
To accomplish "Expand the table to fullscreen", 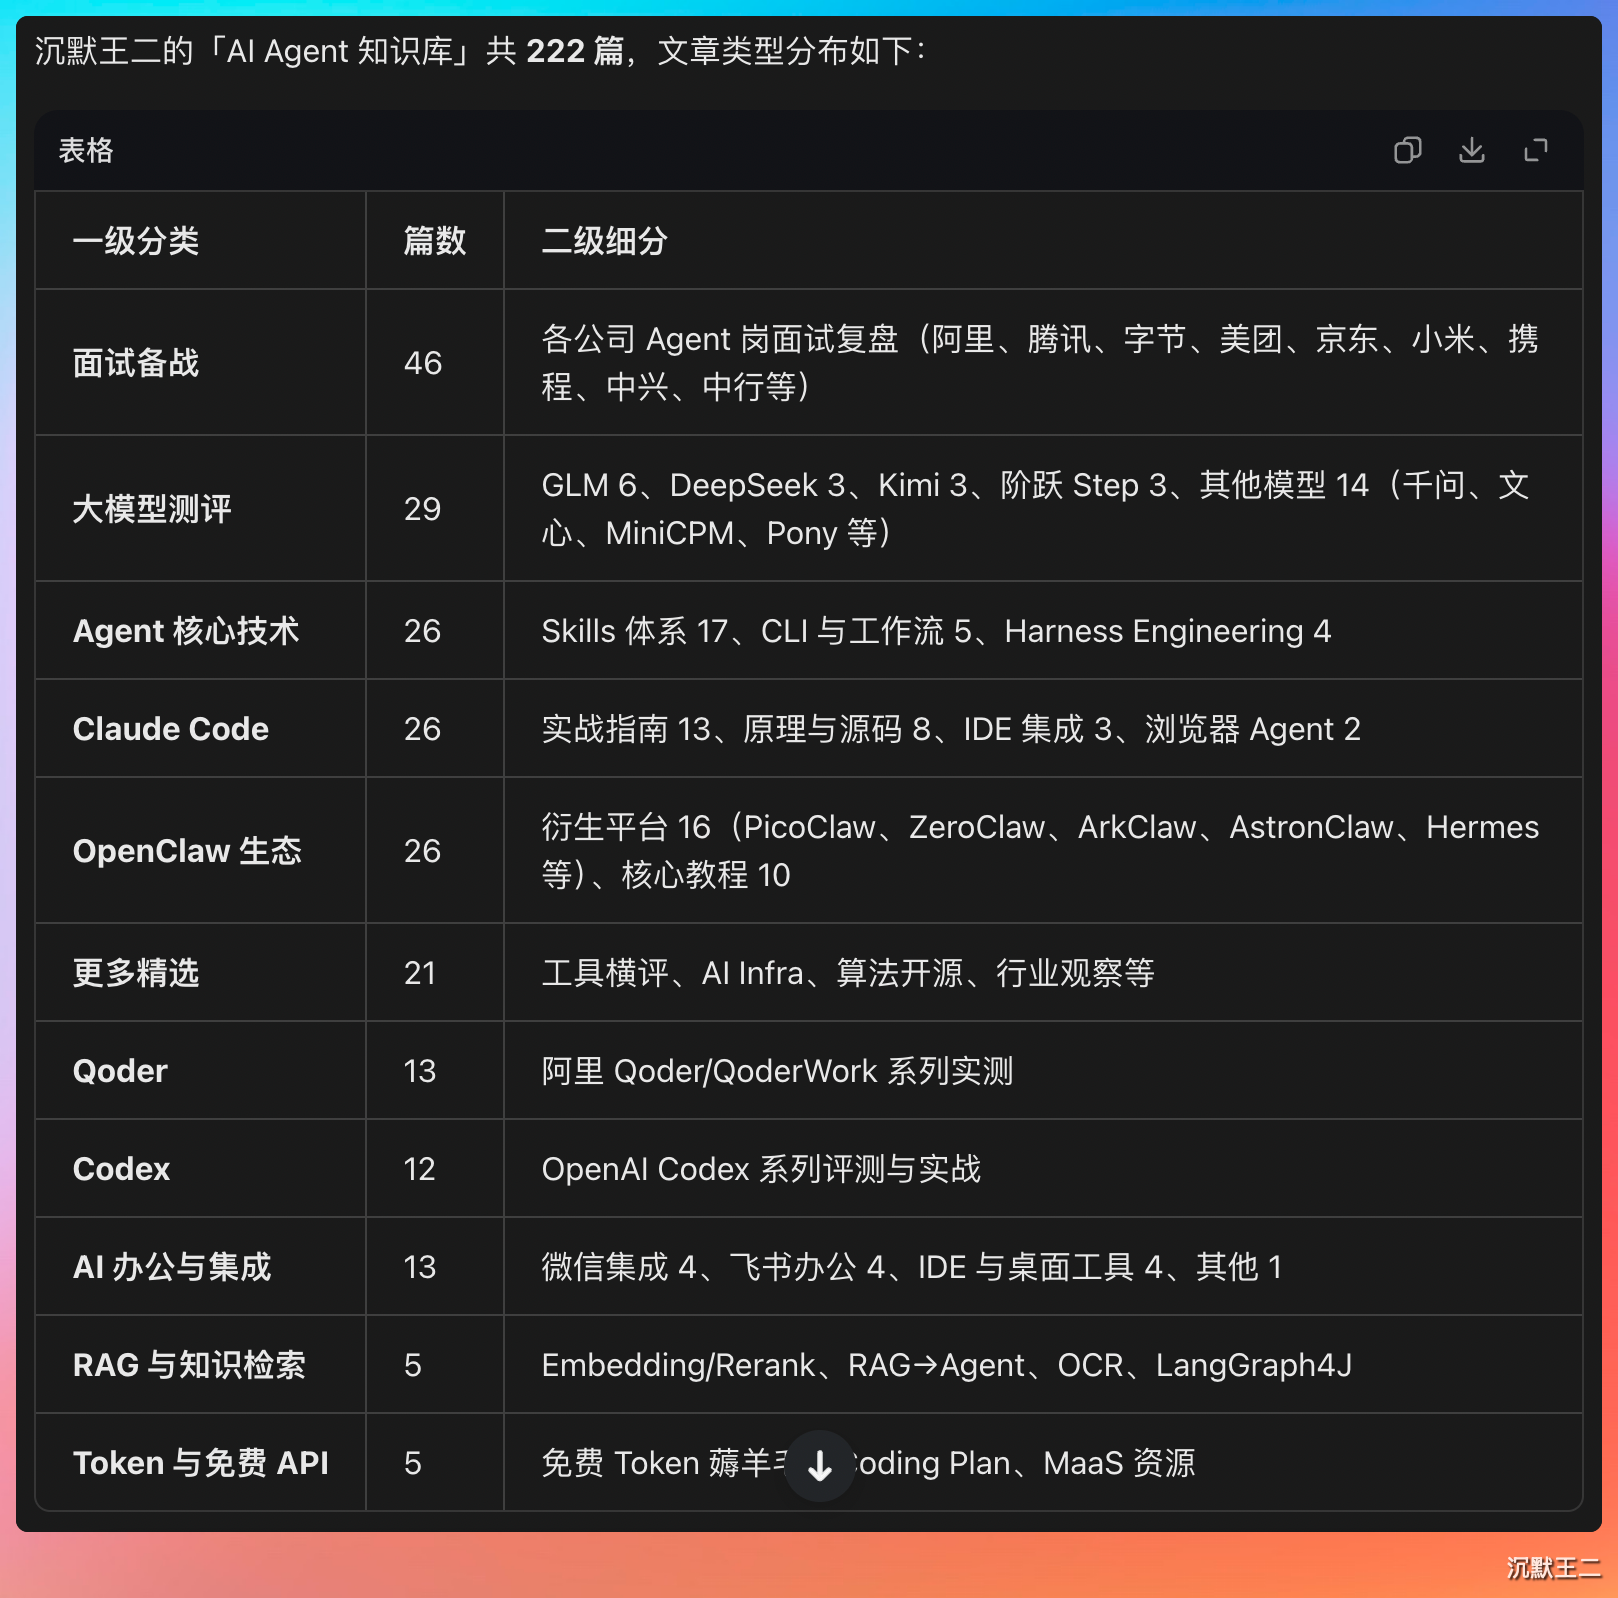I will pos(1535,150).
